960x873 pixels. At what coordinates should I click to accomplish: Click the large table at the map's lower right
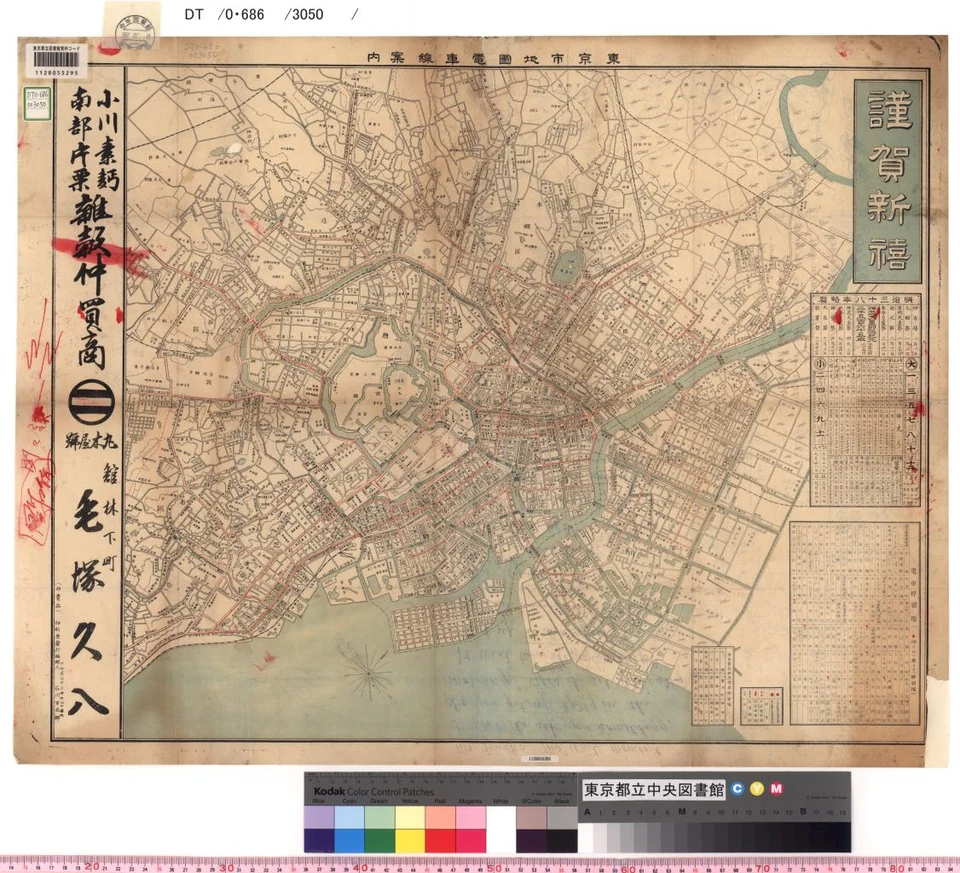pos(855,623)
